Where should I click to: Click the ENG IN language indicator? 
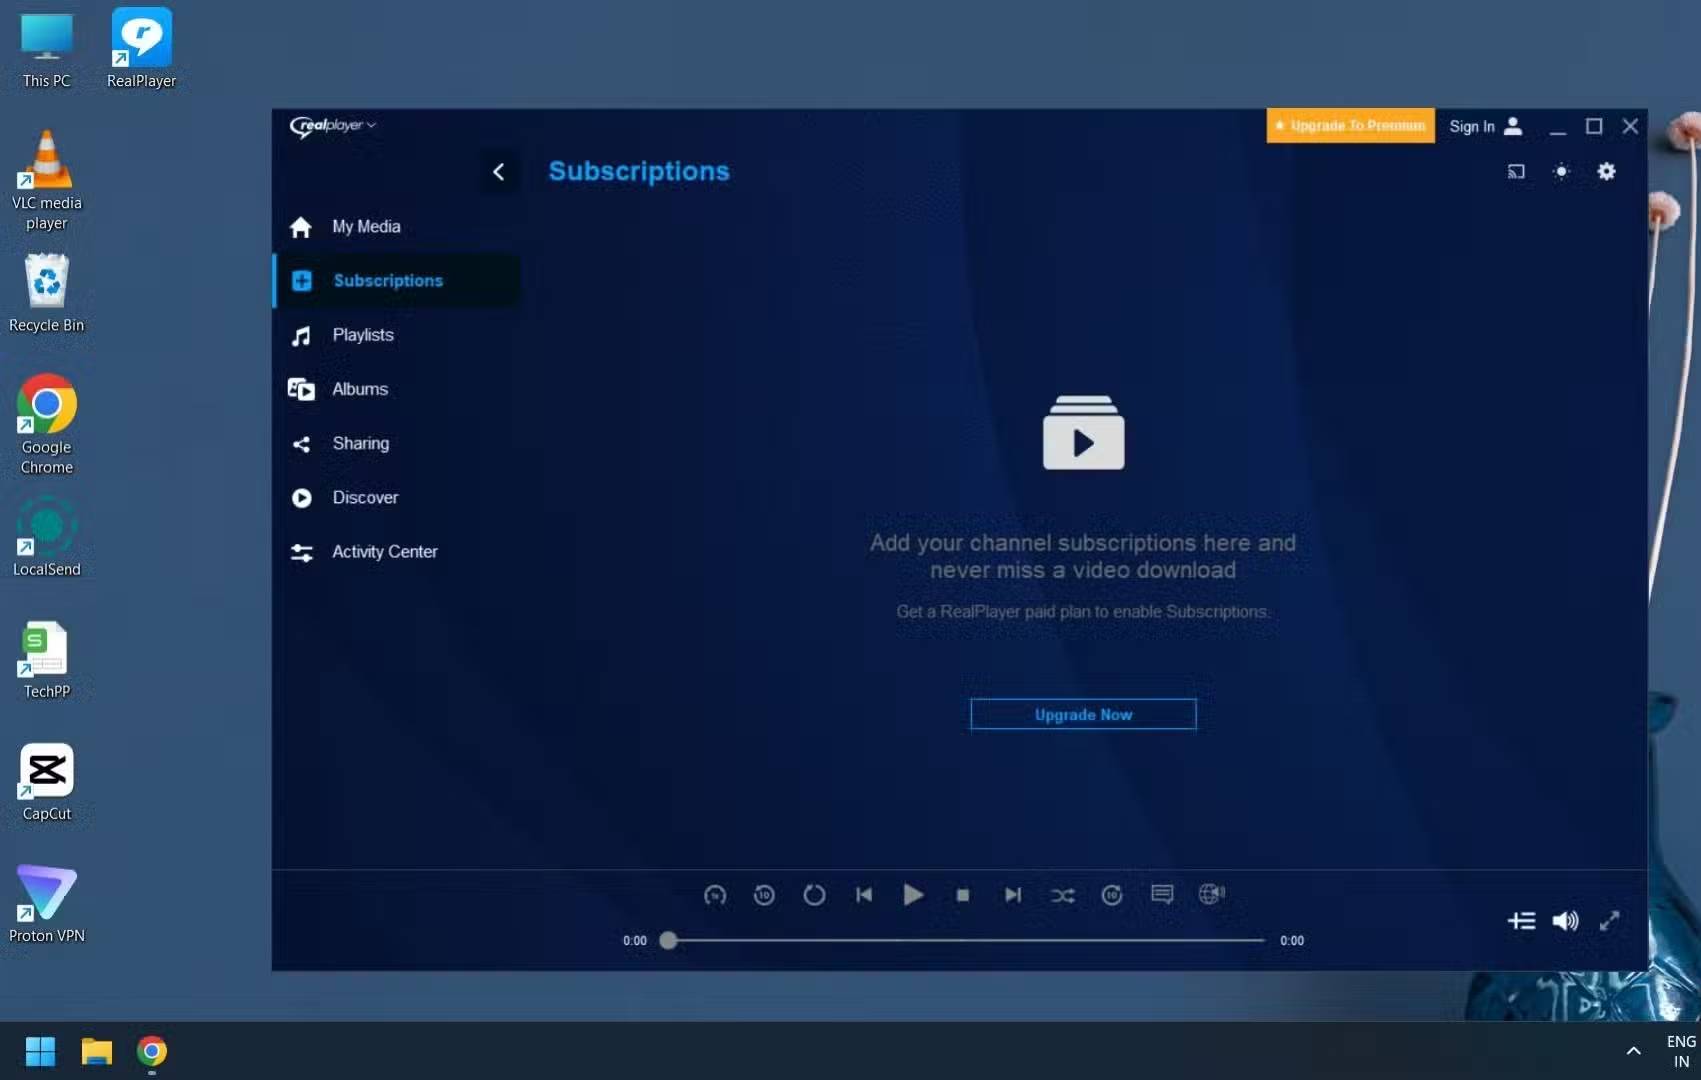[x=1681, y=1051]
